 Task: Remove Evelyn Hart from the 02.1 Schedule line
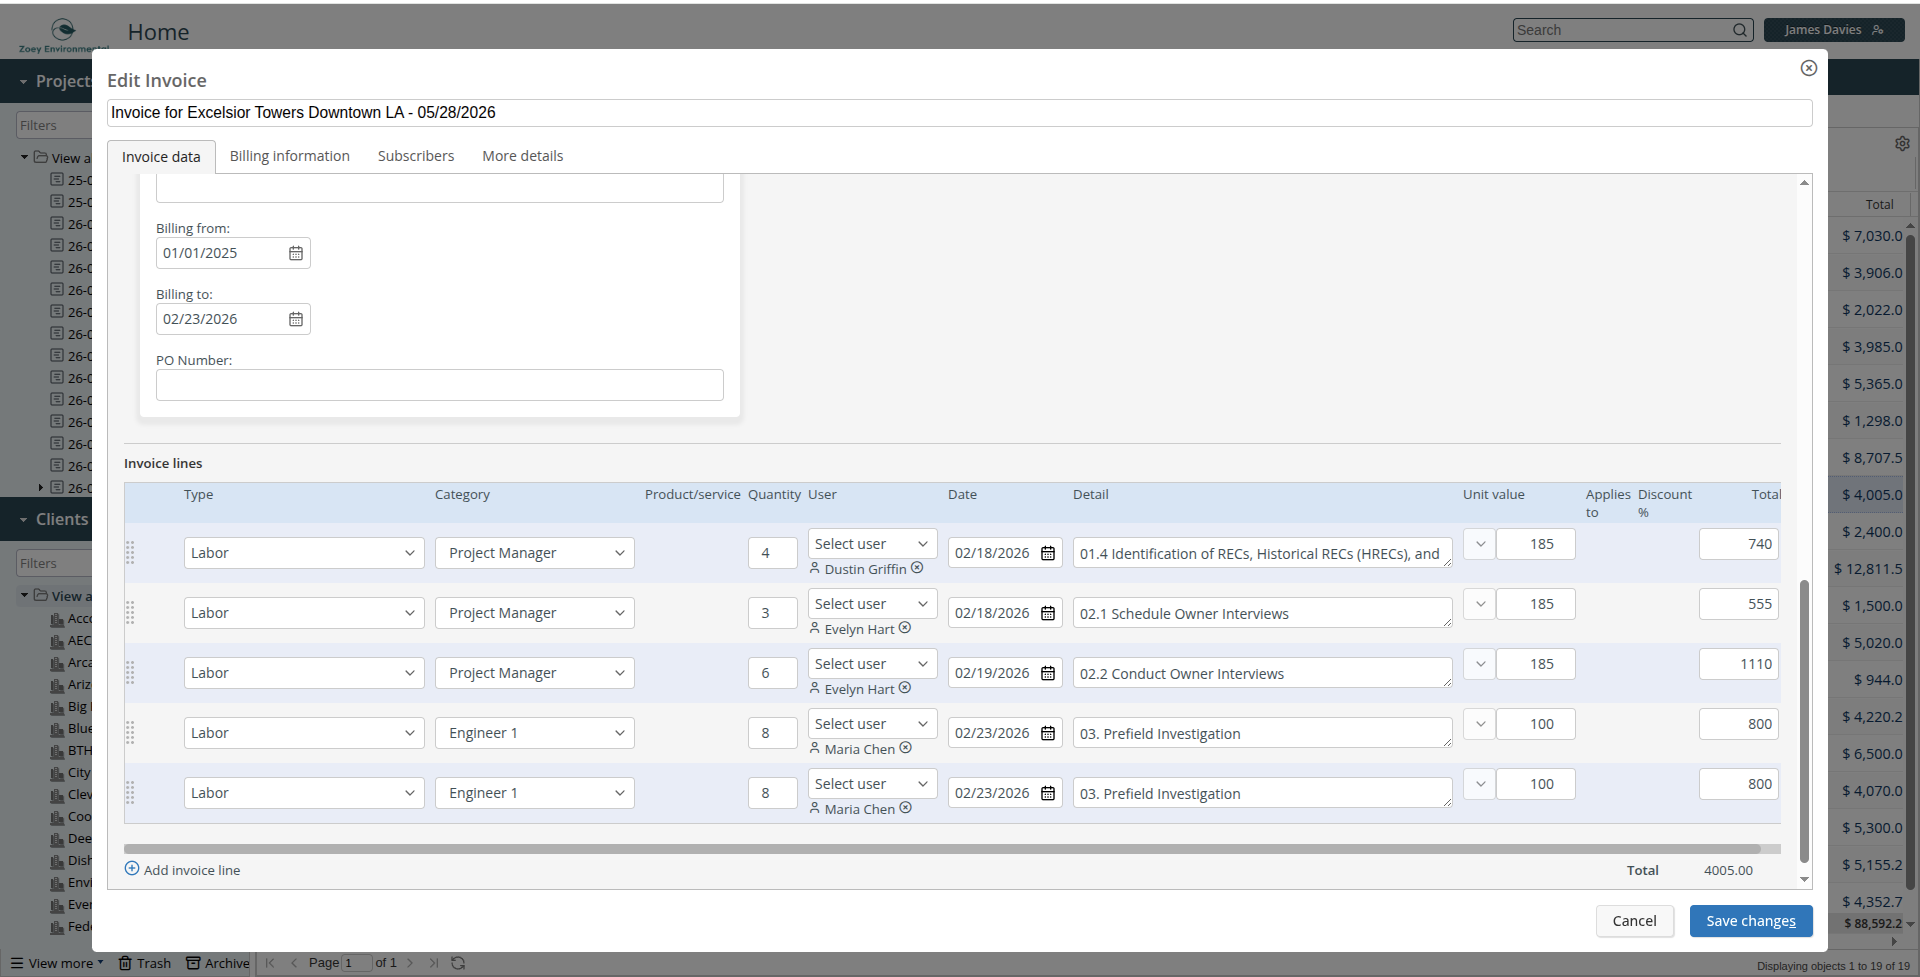[x=905, y=628]
